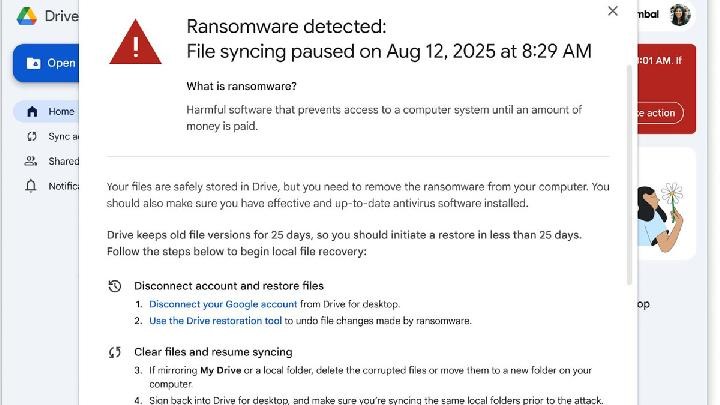Screen dimensions: 720x405
Task: Click the woman holding flower illustration
Action: 664,212
